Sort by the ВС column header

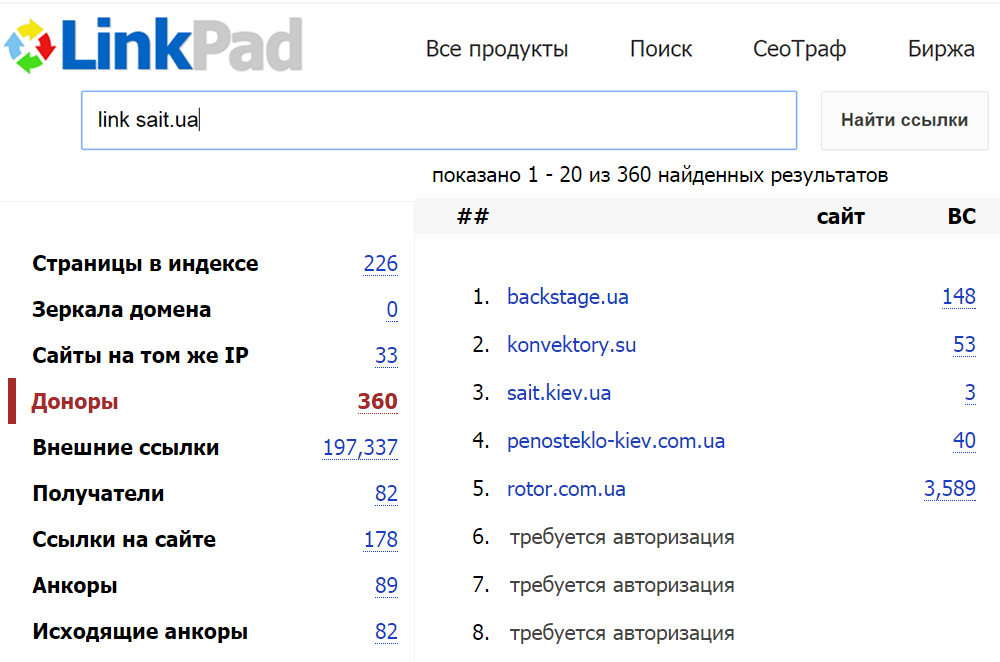coord(961,216)
